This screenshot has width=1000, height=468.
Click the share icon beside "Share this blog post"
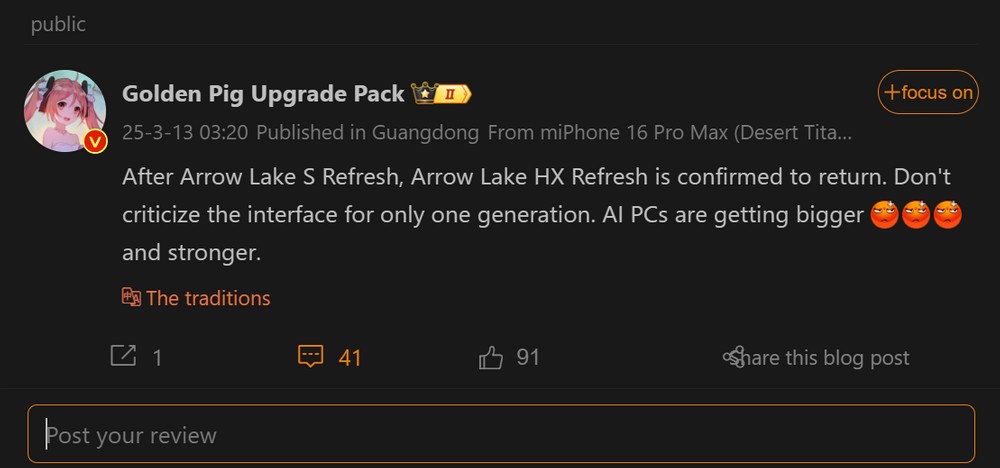pyautogui.click(x=734, y=357)
